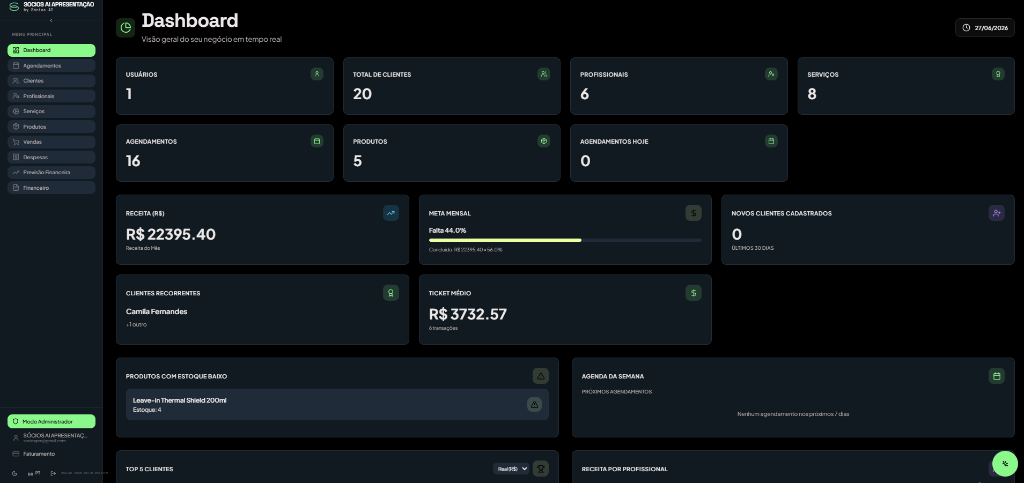The height and width of the screenshot is (483, 1024).
Task: Open Agendamentos in the sidebar
Action: point(51,66)
